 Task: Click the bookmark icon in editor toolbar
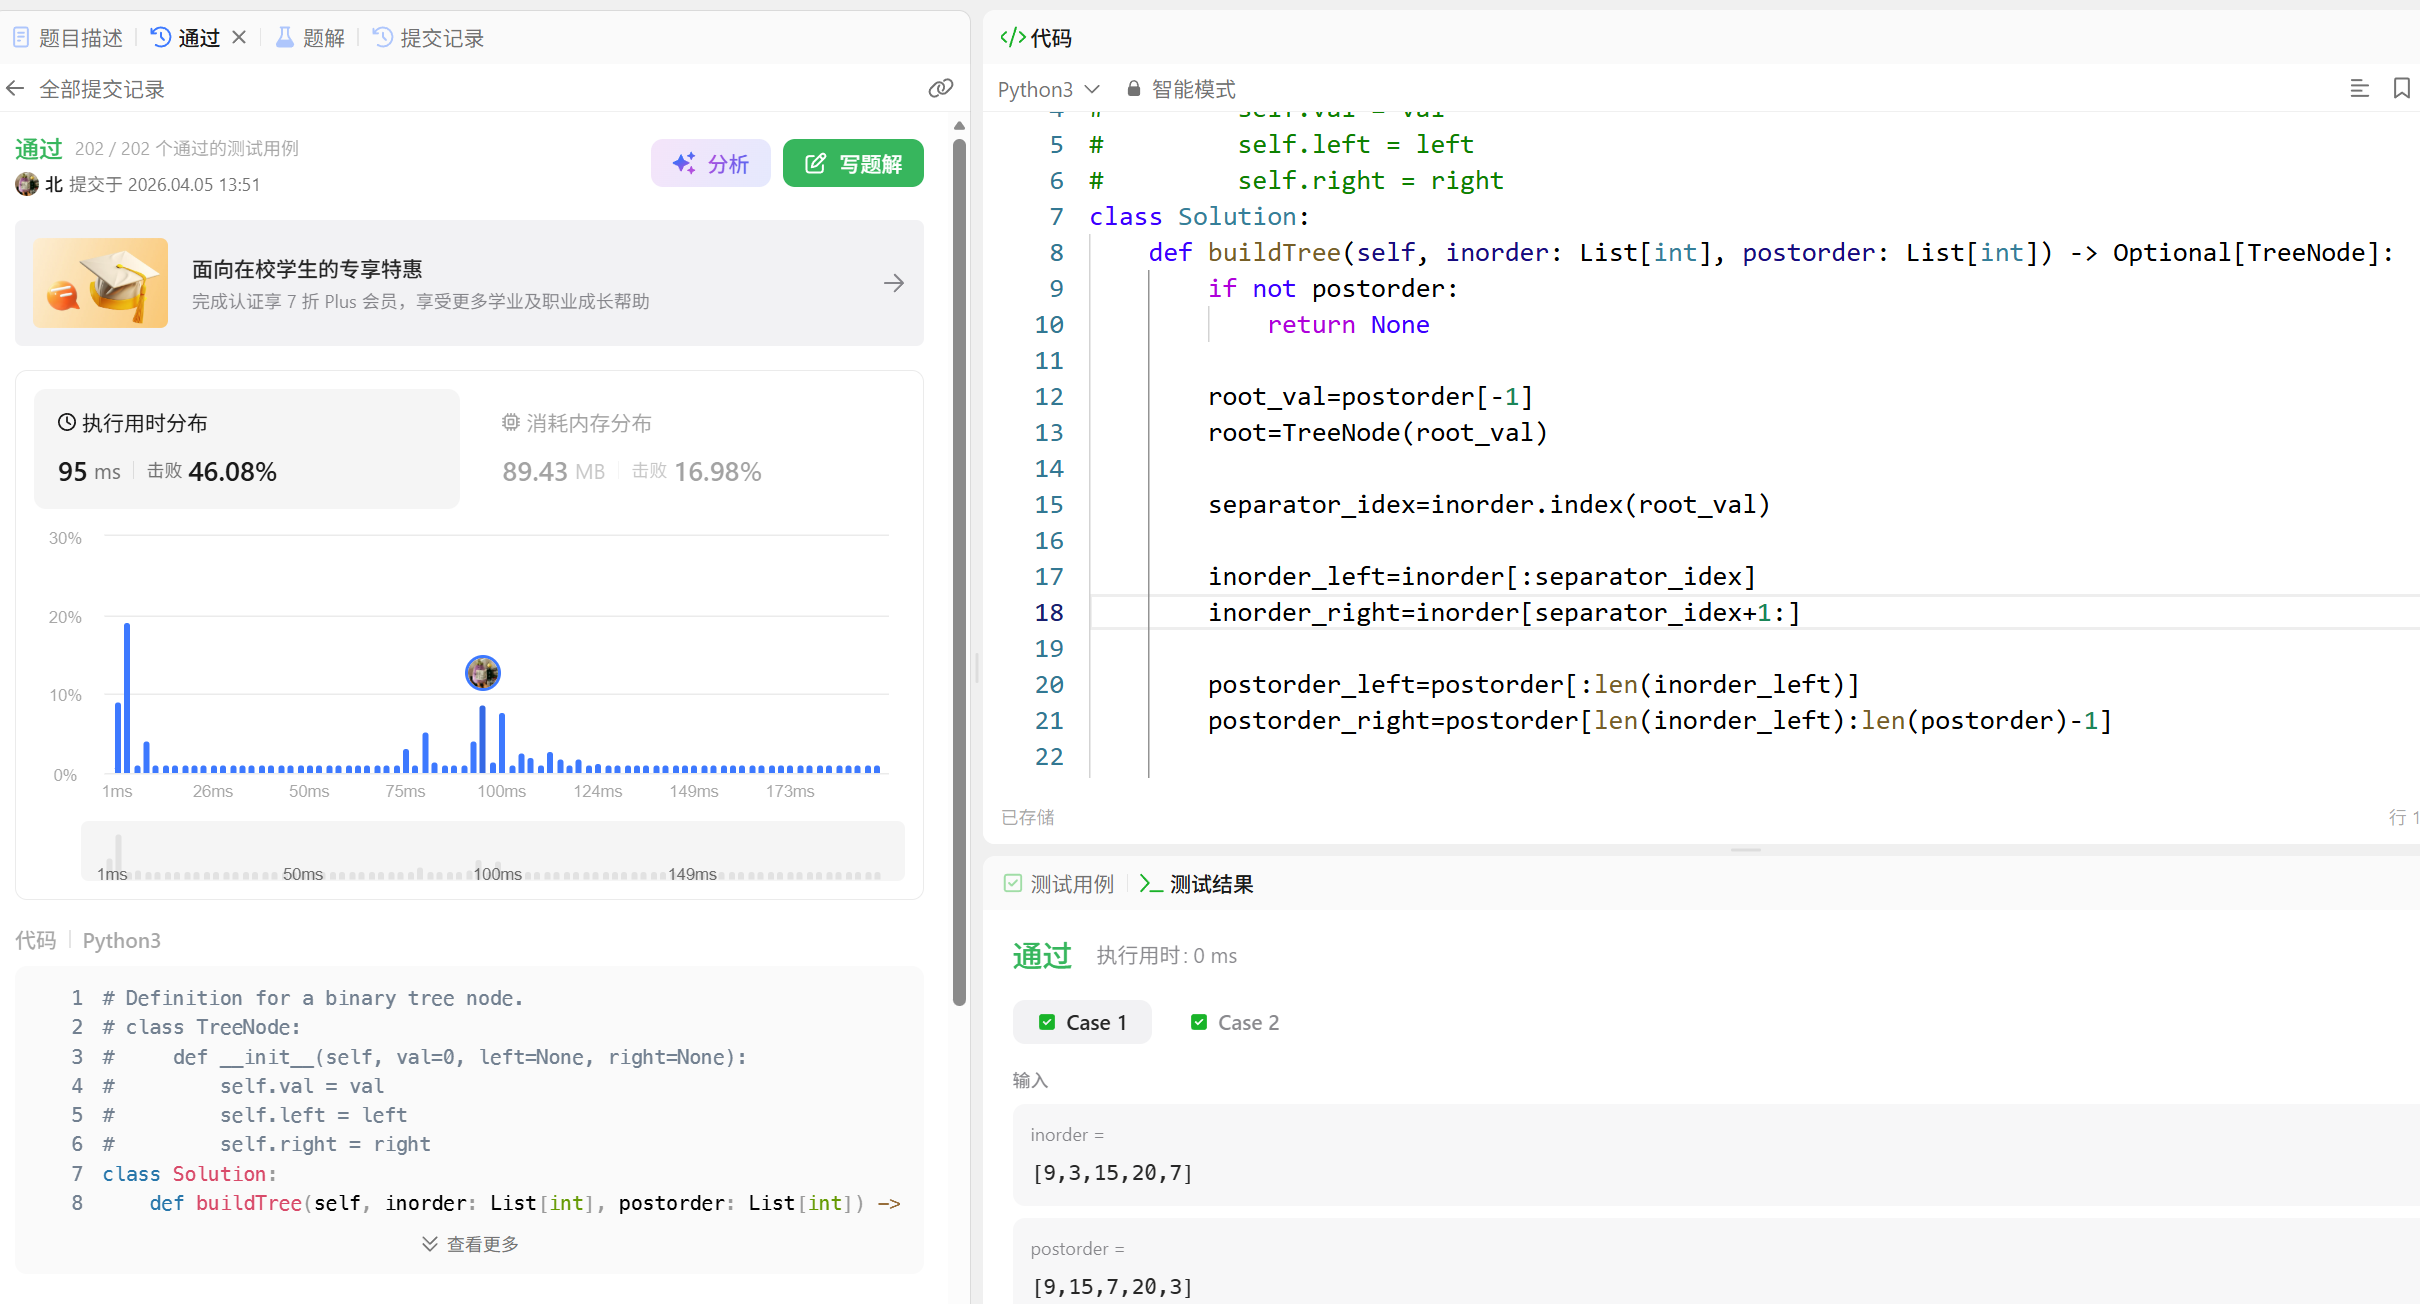2401,89
